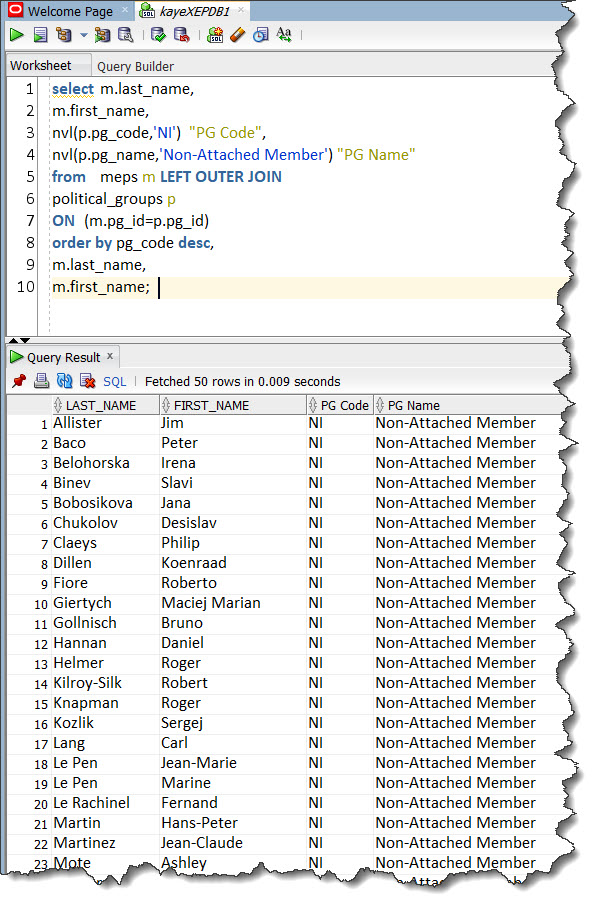Refresh the query result grid

click(64, 381)
